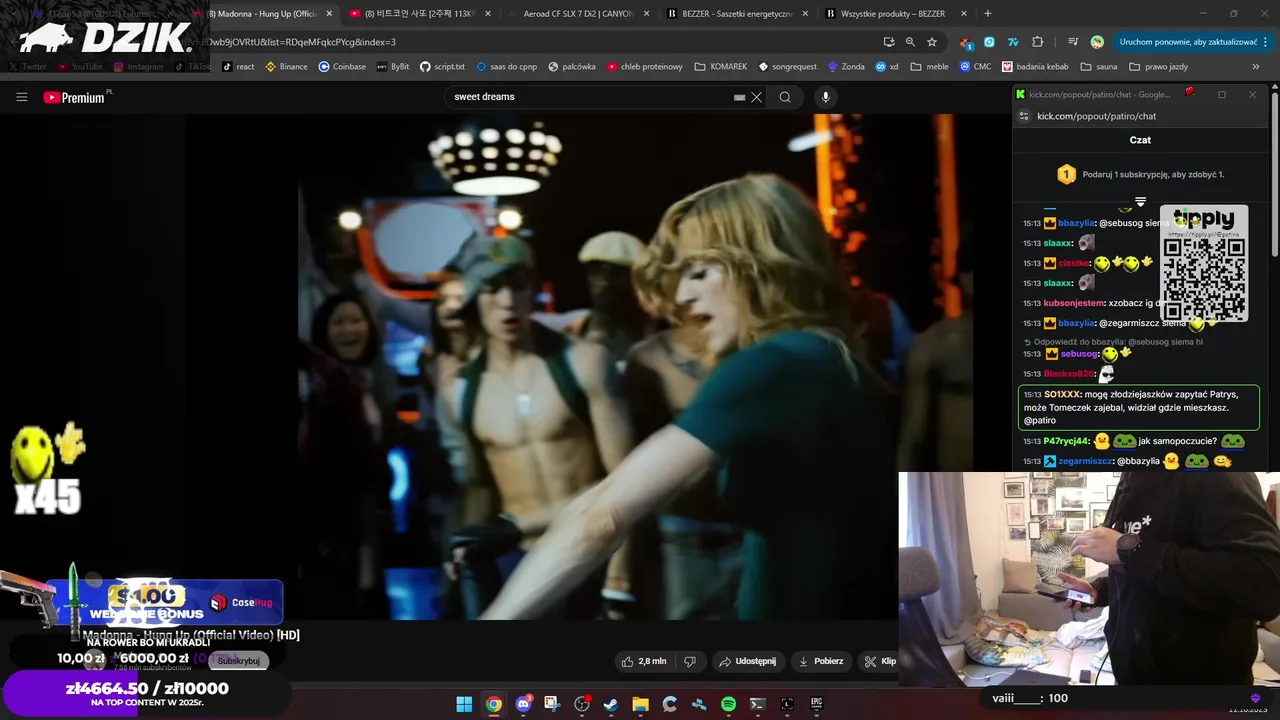Image resolution: width=1280 pixels, height=720 pixels.
Task: Open the Binance bookmark
Action: [286, 67]
